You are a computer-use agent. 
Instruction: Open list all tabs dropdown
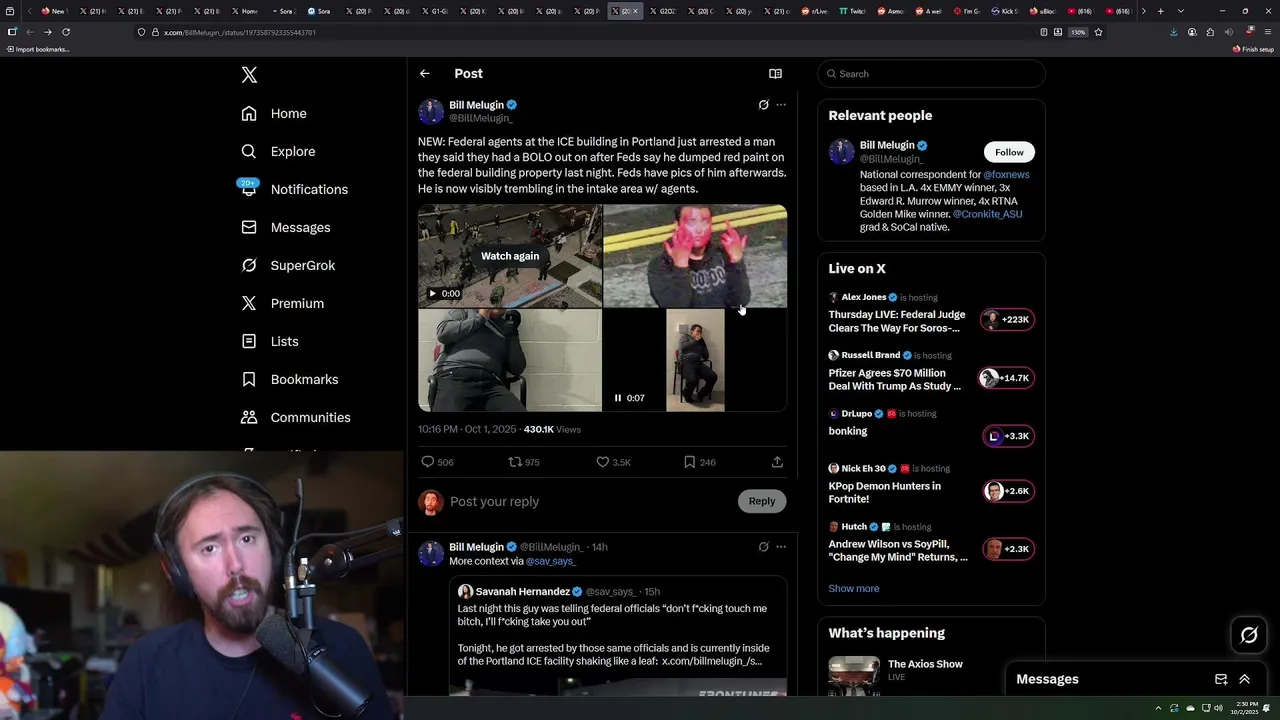(x=1181, y=11)
